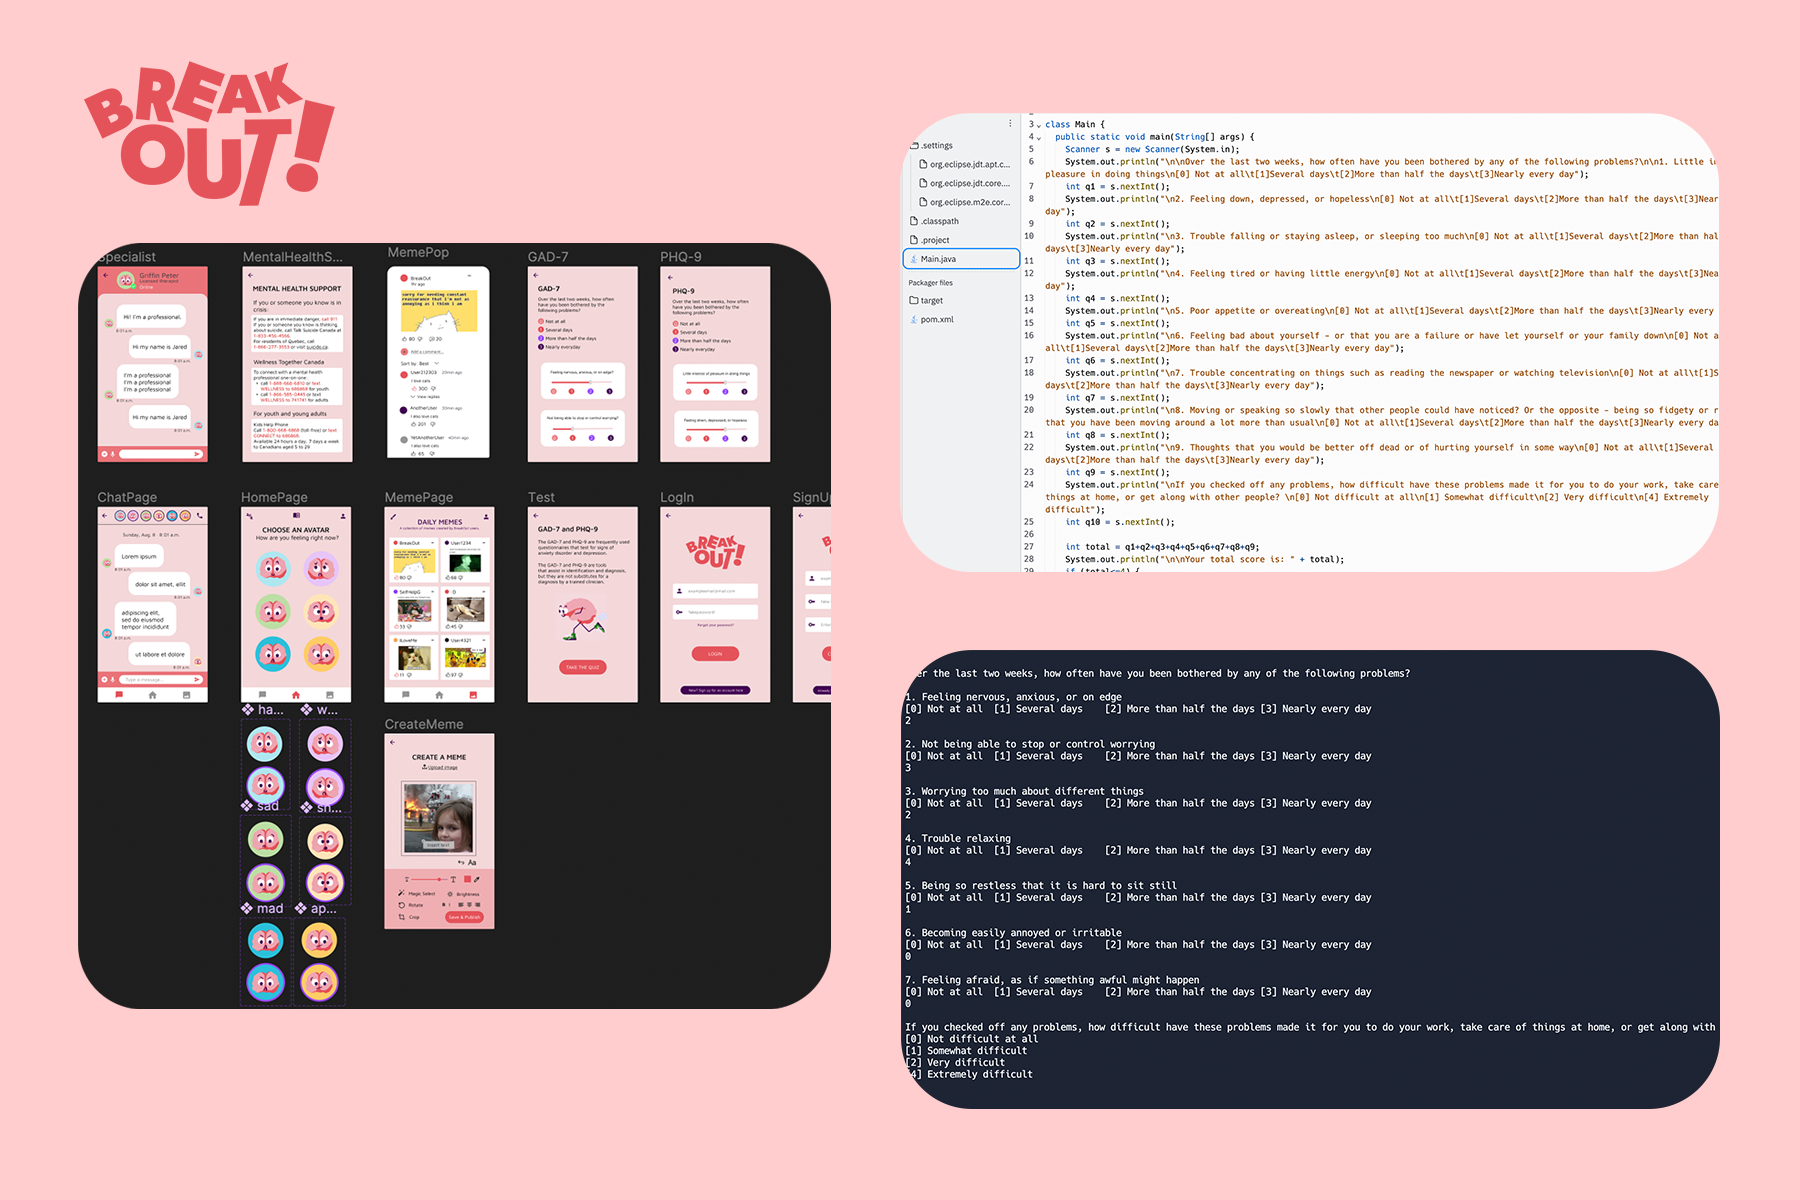Open the home icon in MemePage bottom navigation

coord(440,694)
